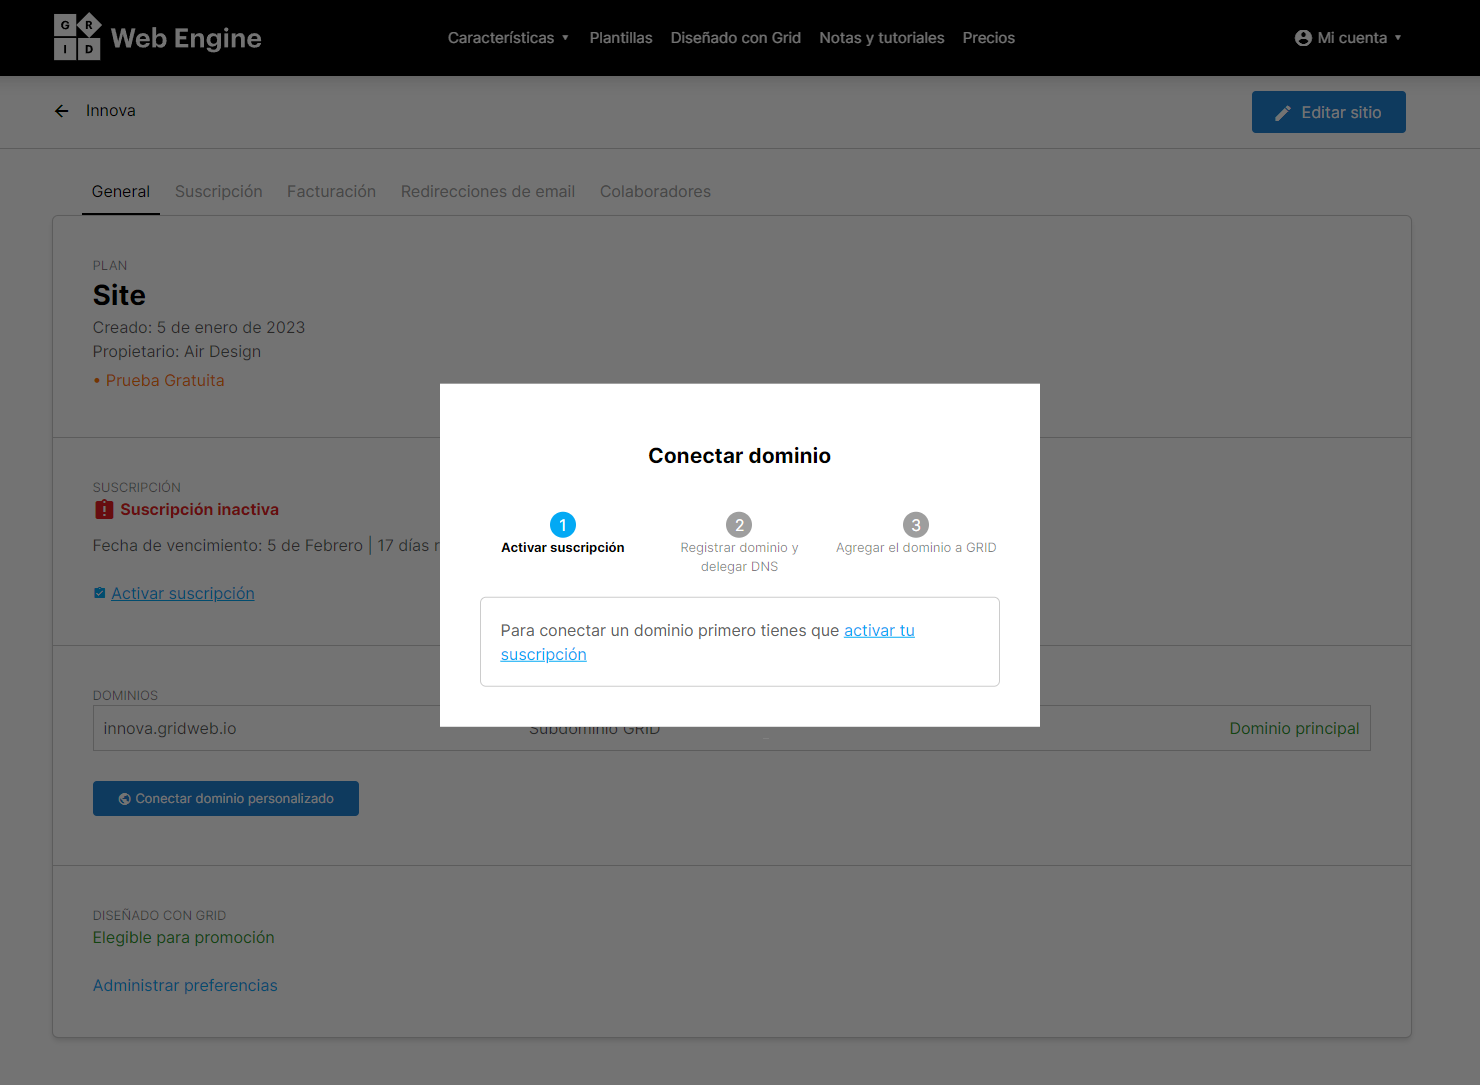1480x1085 pixels.
Task: Go back using the arrow beside Innova
Action: (x=62, y=111)
